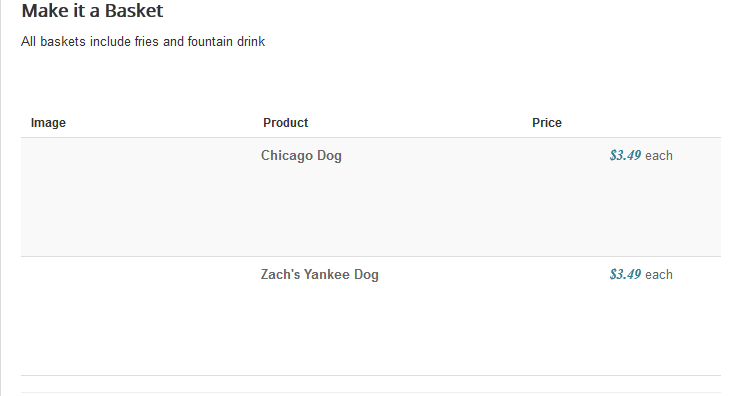Select the Chicago Dog $3.49 price

tap(625, 155)
